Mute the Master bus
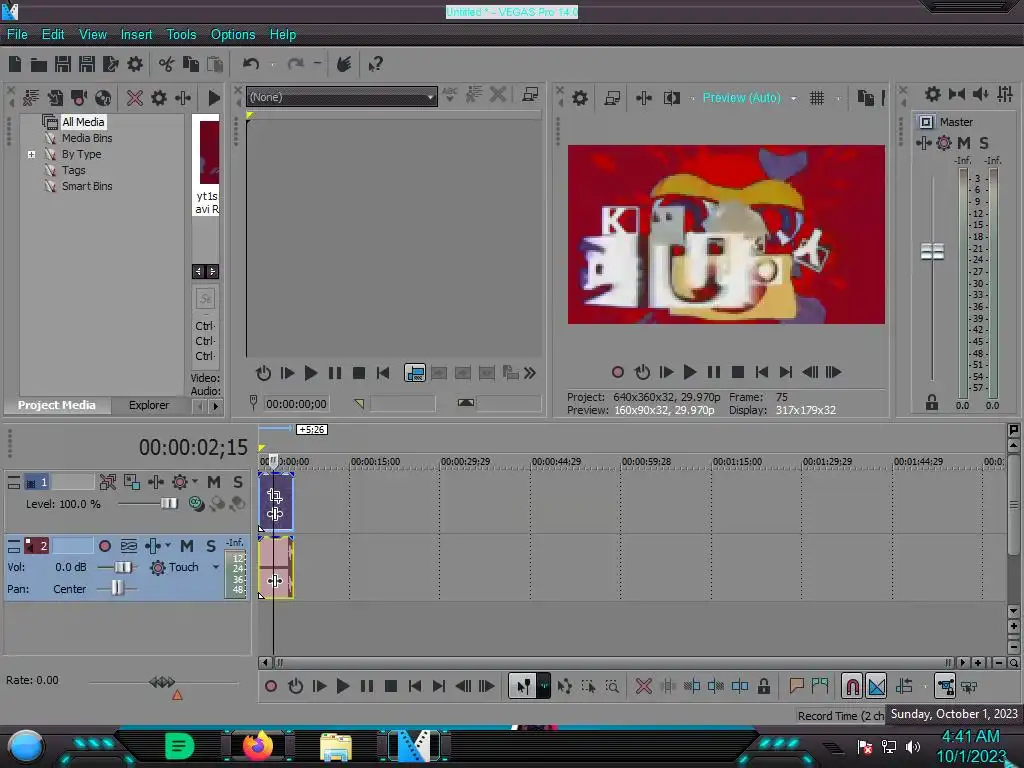The width and height of the screenshot is (1024, 768). [964, 143]
